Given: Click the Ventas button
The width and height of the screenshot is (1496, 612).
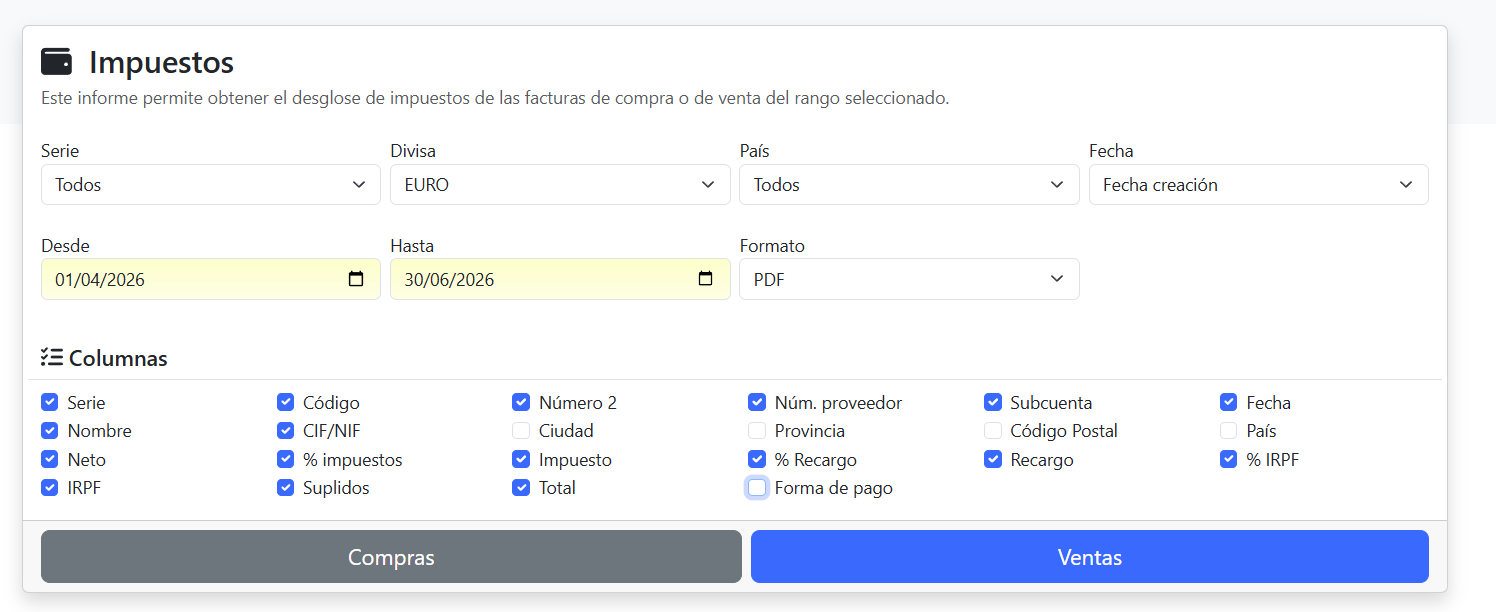Looking at the screenshot, I should tap(1090, 557).
